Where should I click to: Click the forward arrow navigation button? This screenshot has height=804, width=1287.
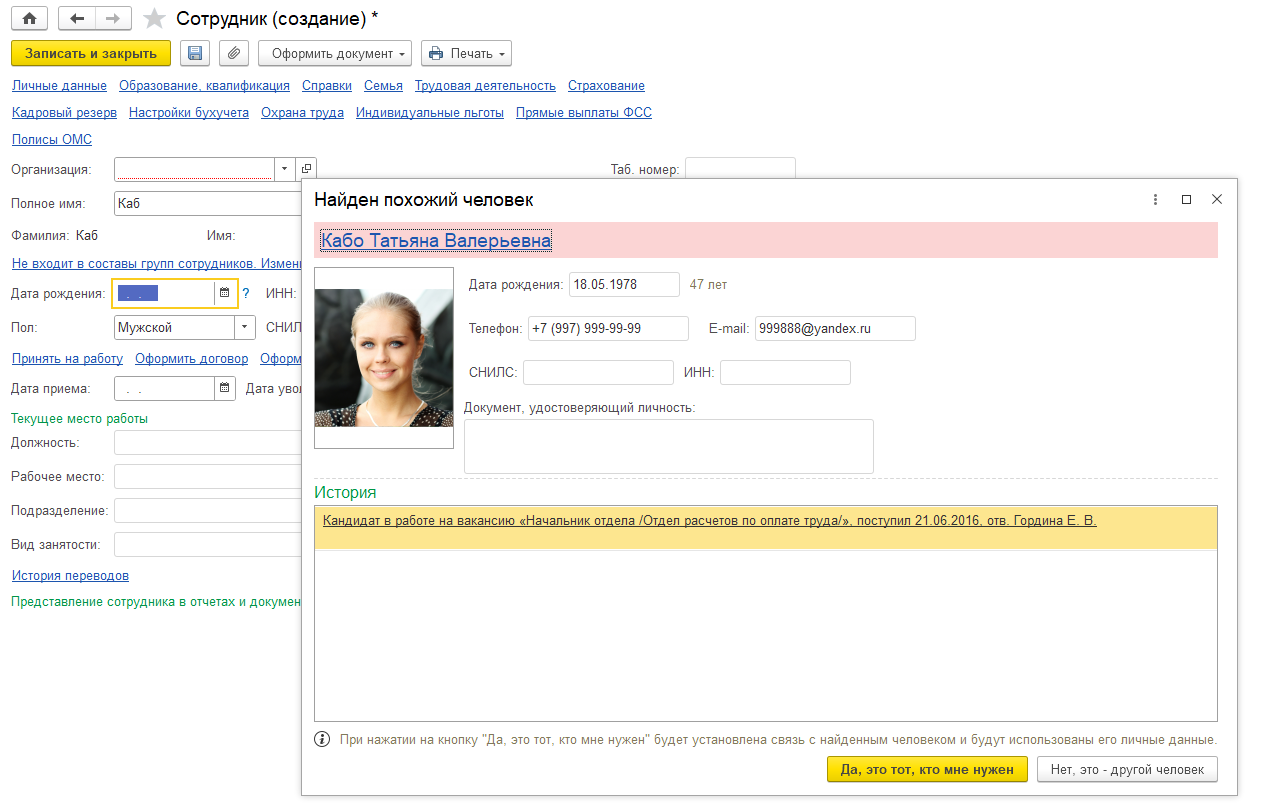point(113,19)
